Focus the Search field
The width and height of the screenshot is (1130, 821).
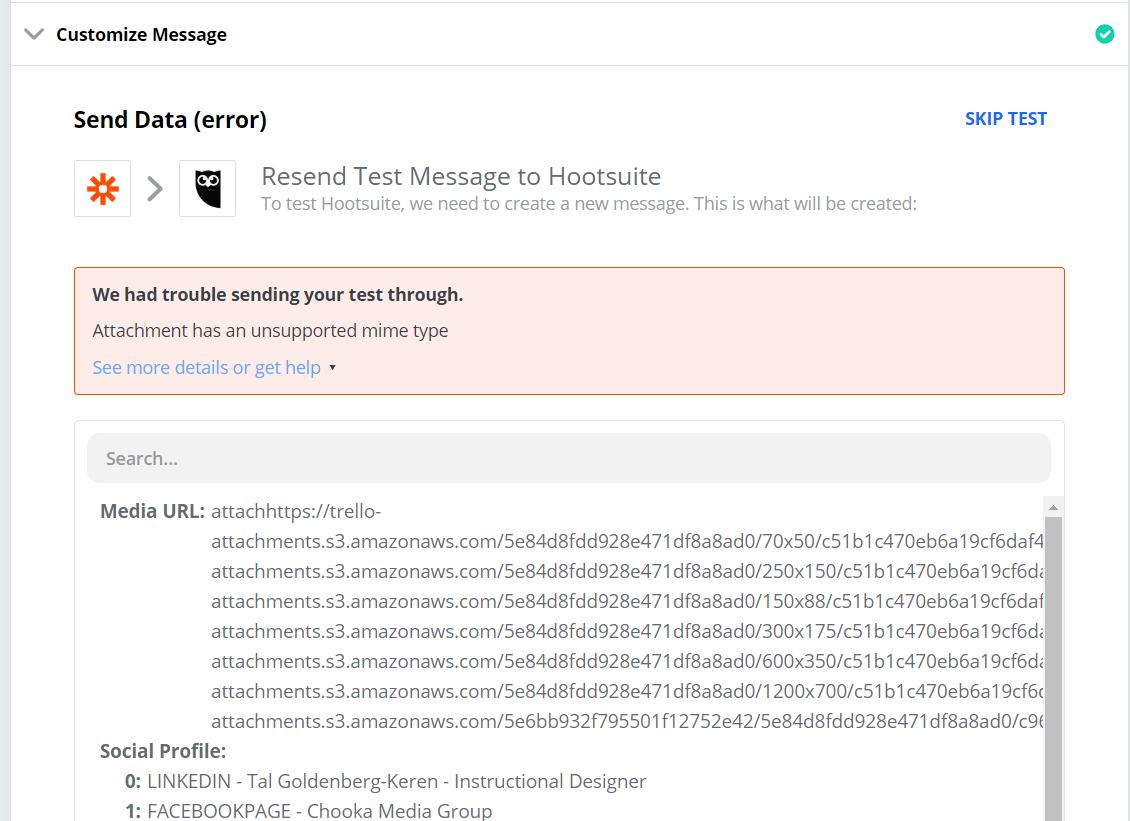tap(569, 458)
